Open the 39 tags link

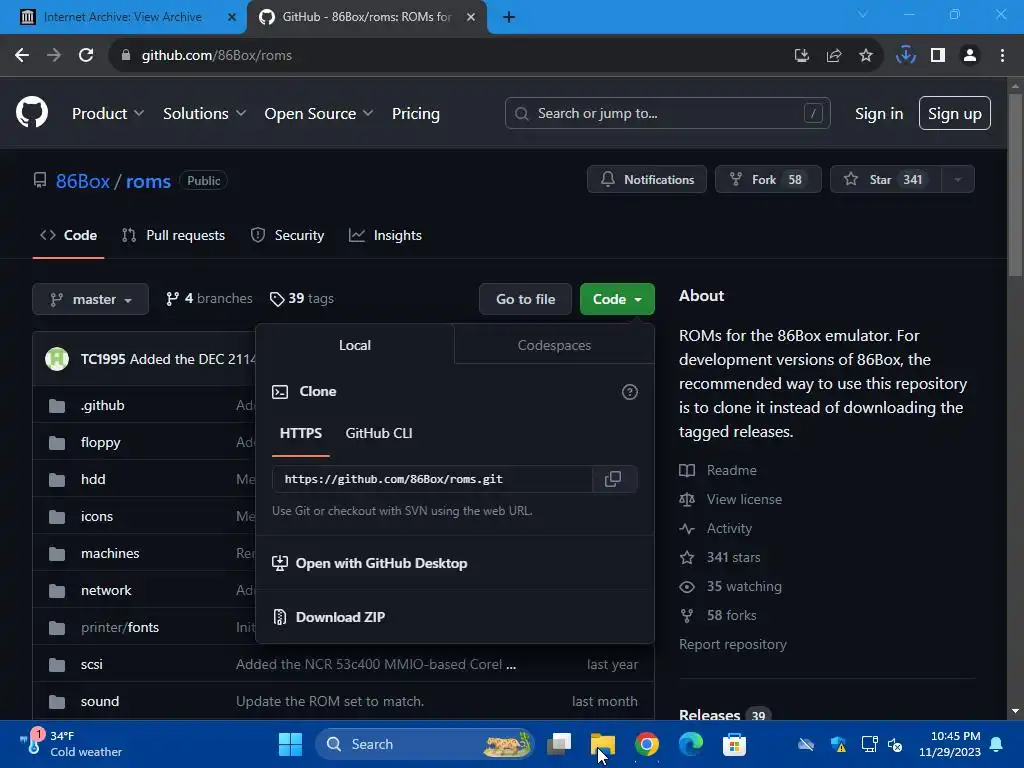[302, 298]
